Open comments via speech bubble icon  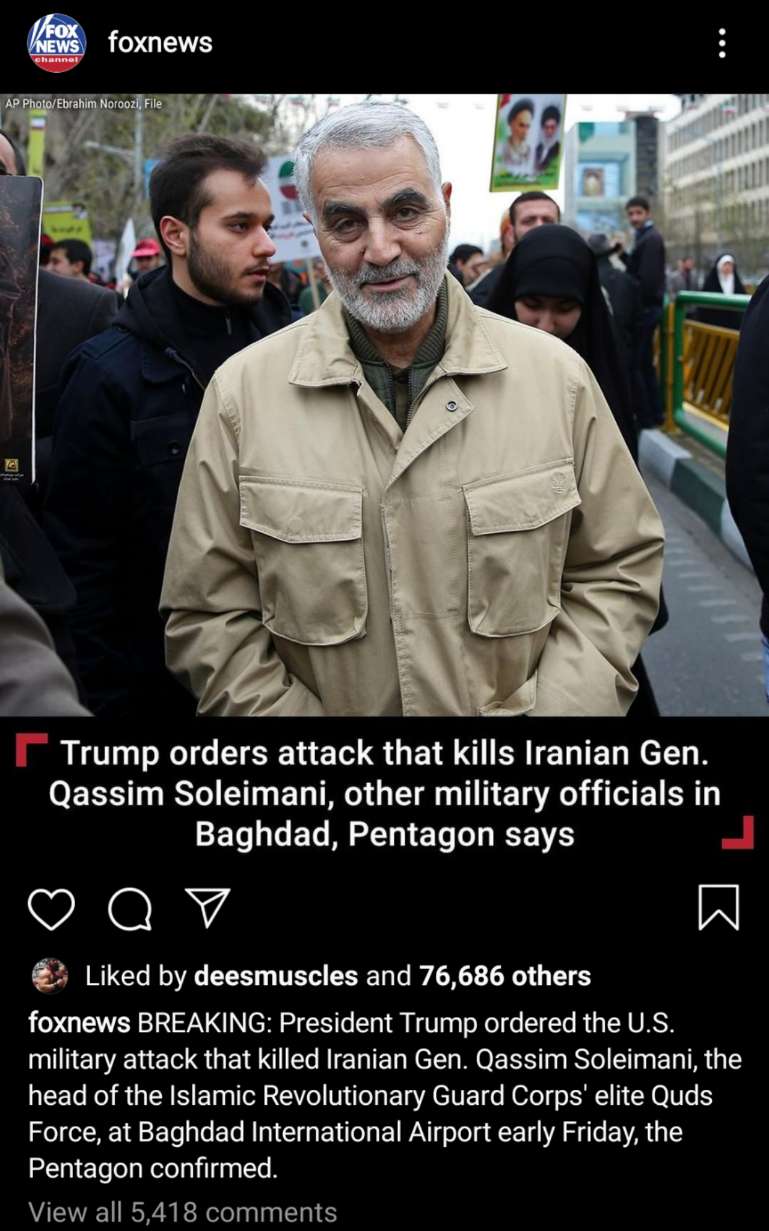130,908
